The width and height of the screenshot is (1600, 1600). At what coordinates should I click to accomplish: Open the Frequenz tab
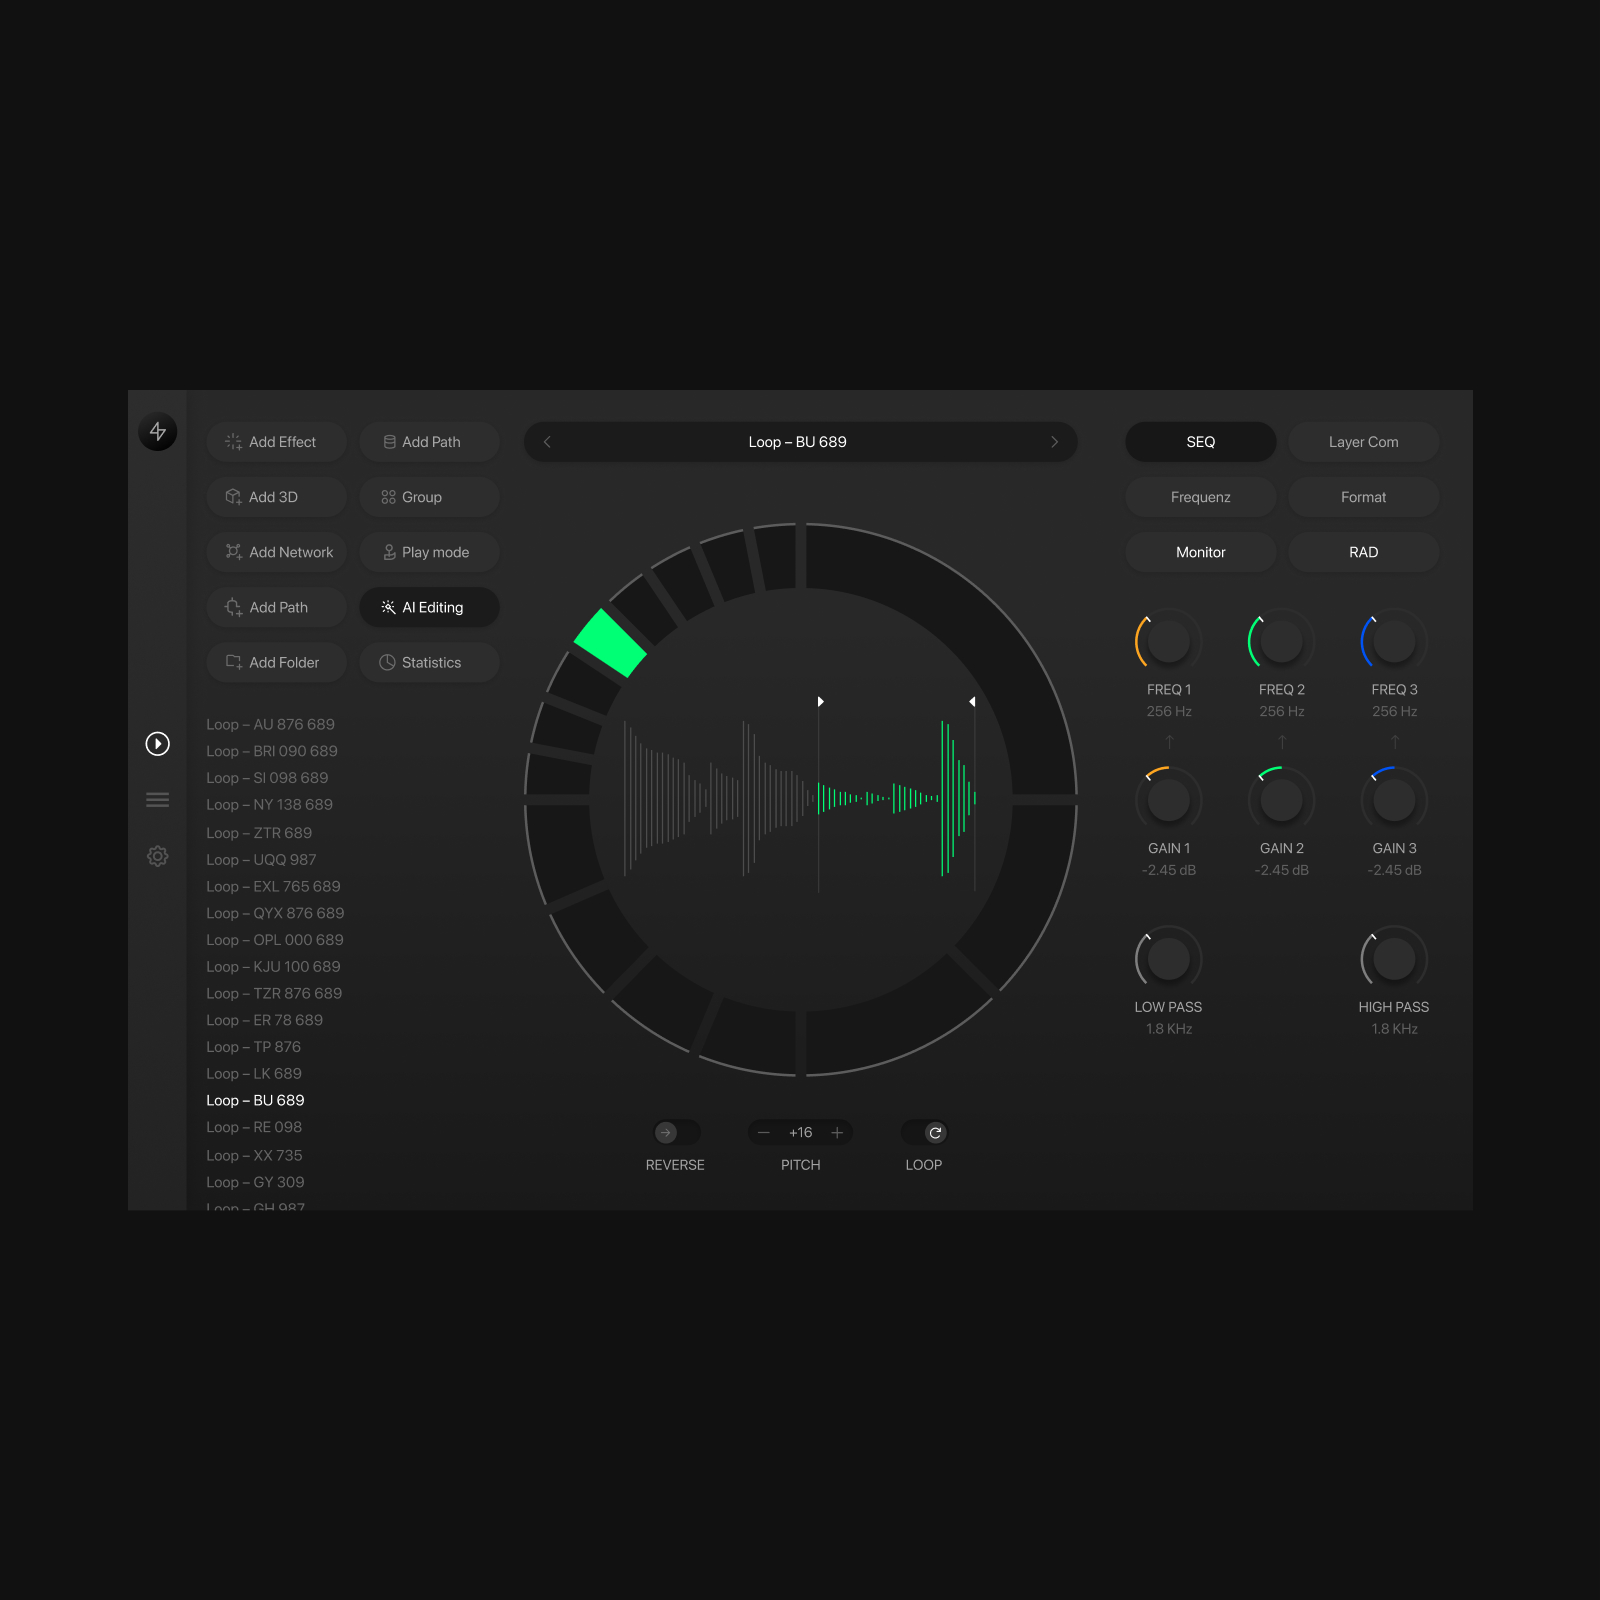coord(1200,497)
